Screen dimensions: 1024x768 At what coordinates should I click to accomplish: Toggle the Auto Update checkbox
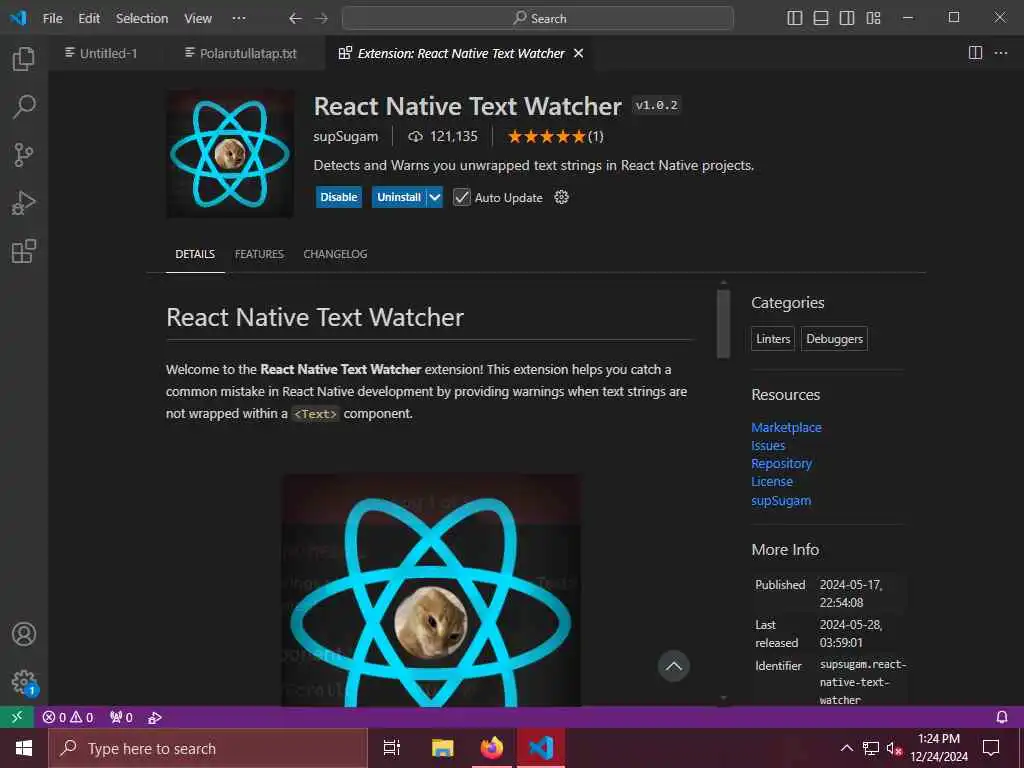tap(462, 197)
